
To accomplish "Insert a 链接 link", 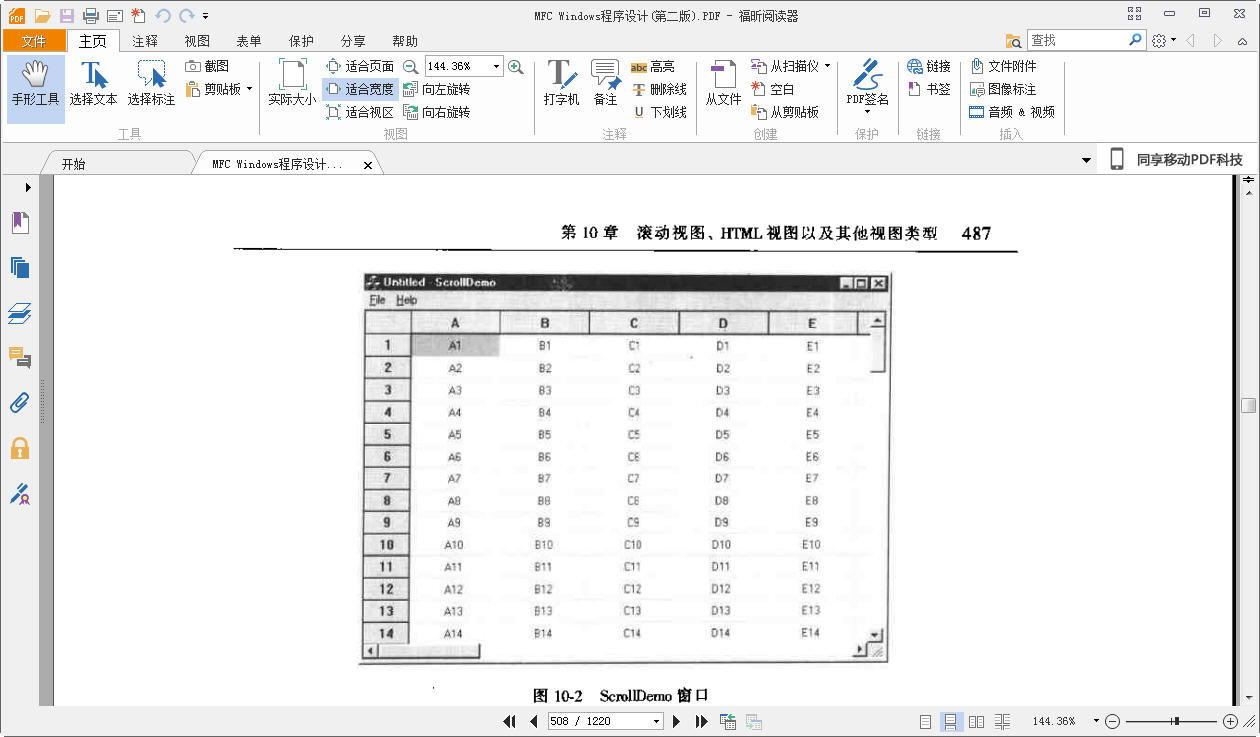I will pyautogui.click(x=929, y=66).
